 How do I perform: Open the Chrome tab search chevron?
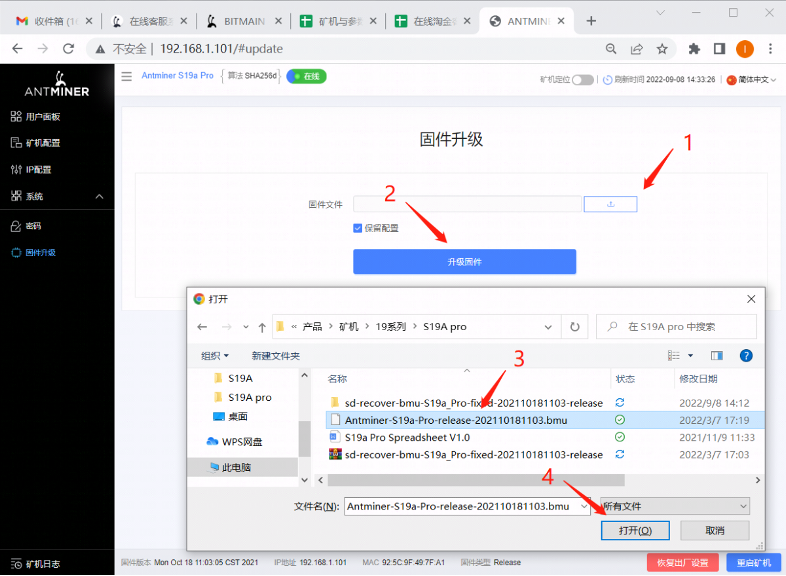[x=661, y=13]
